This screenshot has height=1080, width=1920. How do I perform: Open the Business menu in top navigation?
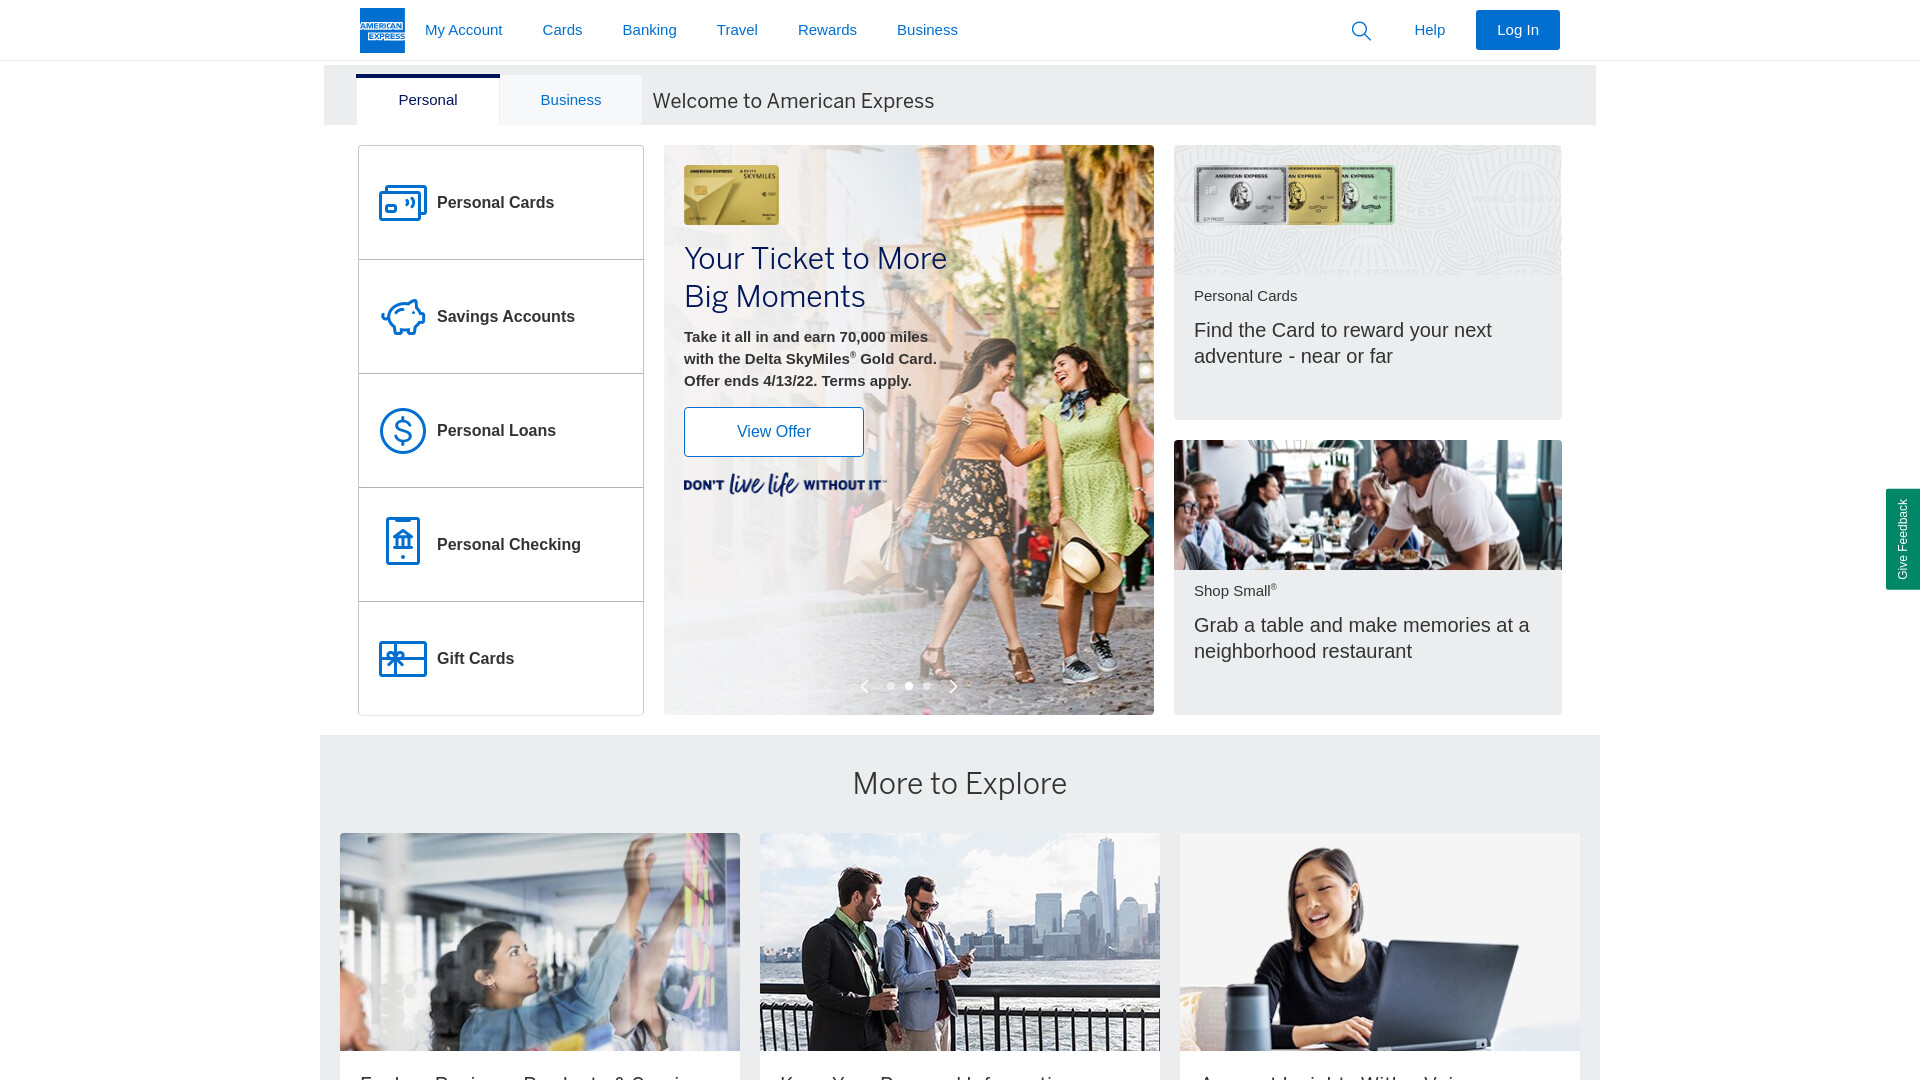click(927, 30)
